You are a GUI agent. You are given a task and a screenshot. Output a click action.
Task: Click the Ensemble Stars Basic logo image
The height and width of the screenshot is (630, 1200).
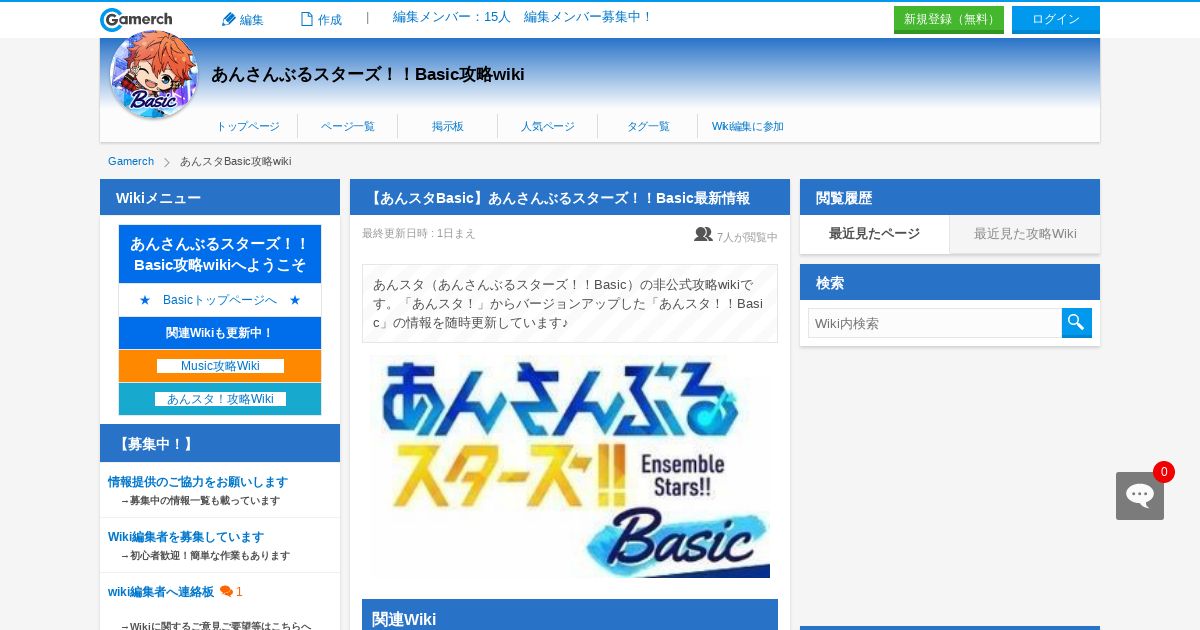pos(570,467)
